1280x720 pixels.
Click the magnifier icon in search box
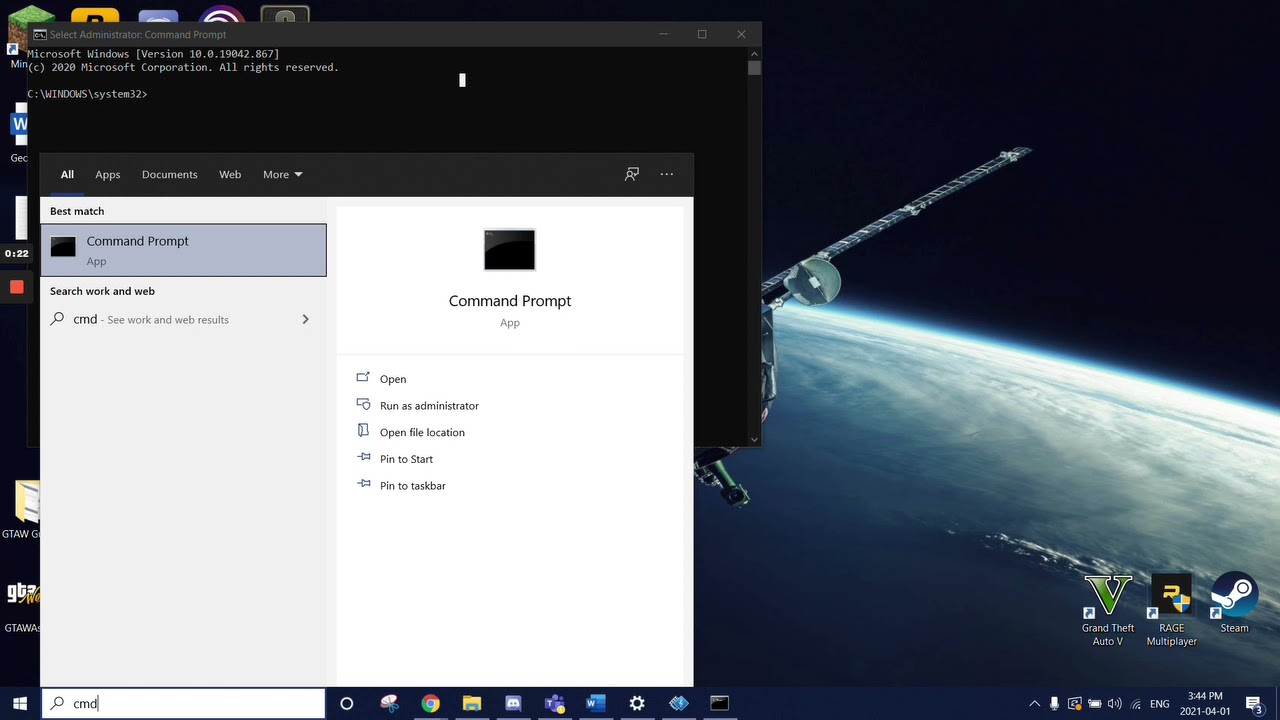[x=57, y=703]
